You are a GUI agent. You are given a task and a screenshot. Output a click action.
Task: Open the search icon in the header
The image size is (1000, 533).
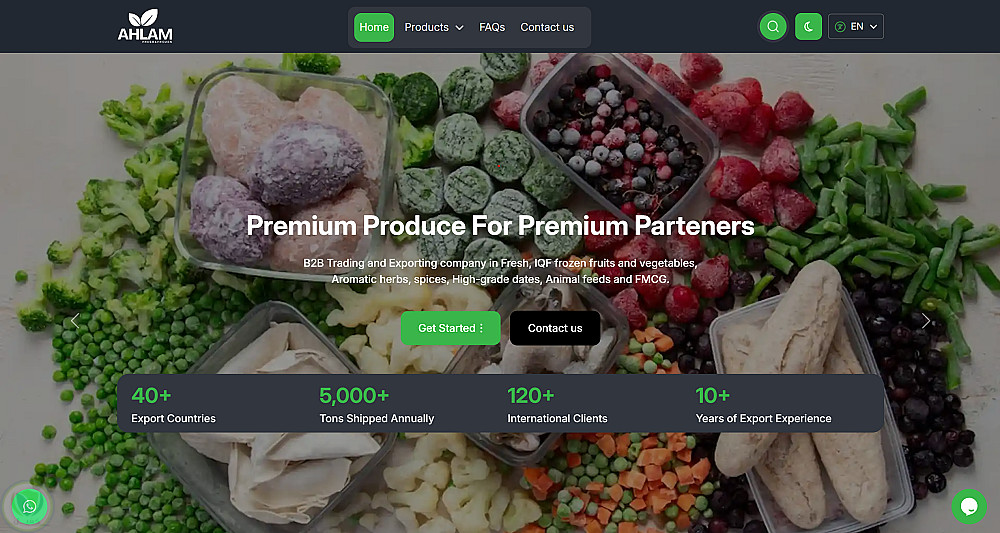coord(772,27)
